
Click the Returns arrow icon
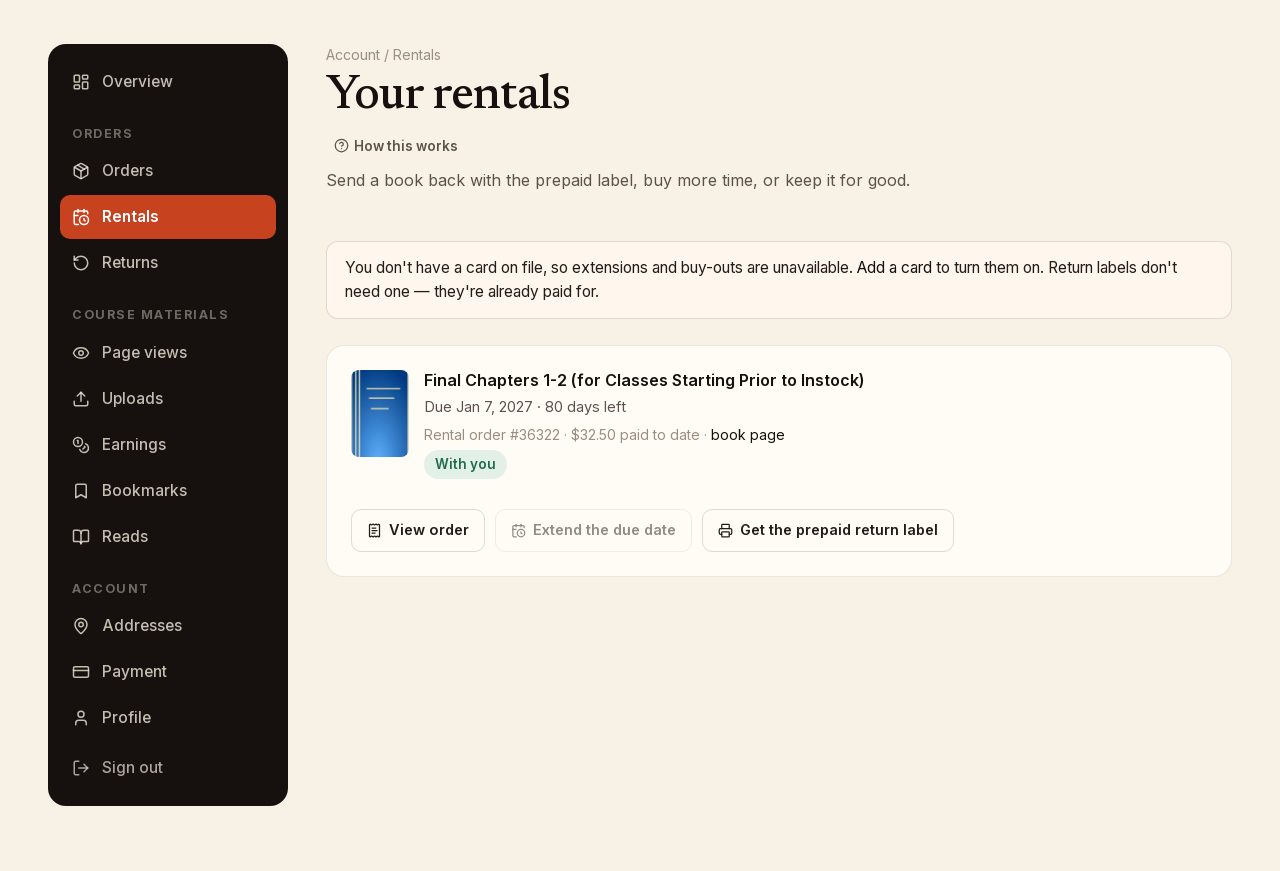[81, 263]
